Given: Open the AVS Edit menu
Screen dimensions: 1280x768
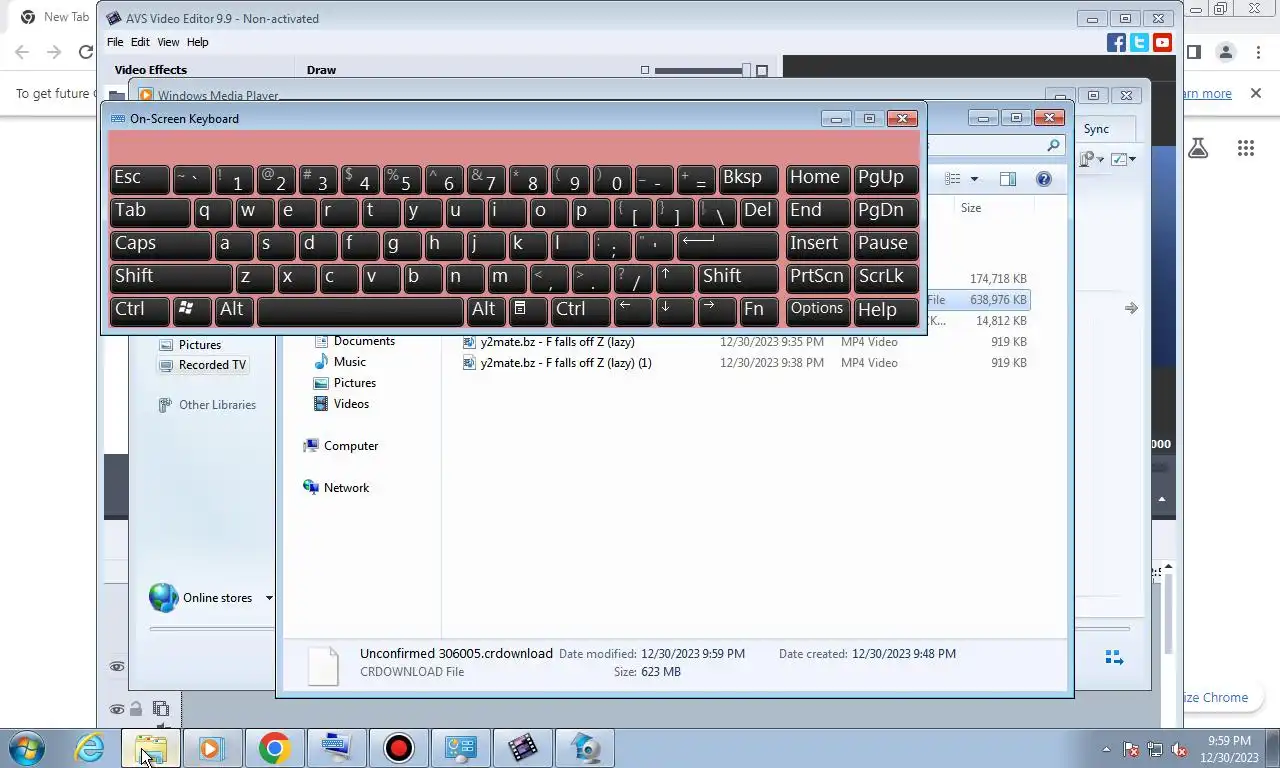Looking at the screenshot, I should pyautogui.click(x=140, y=42).
